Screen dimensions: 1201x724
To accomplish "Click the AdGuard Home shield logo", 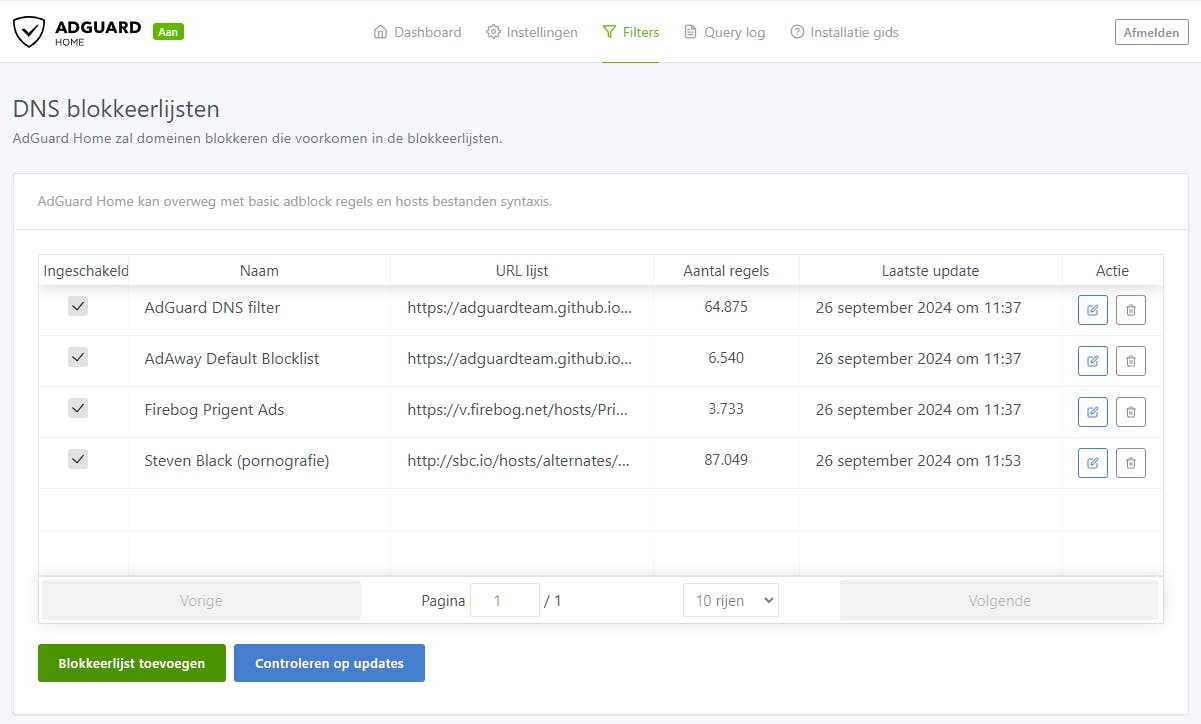I will click(x=29, y=31).
